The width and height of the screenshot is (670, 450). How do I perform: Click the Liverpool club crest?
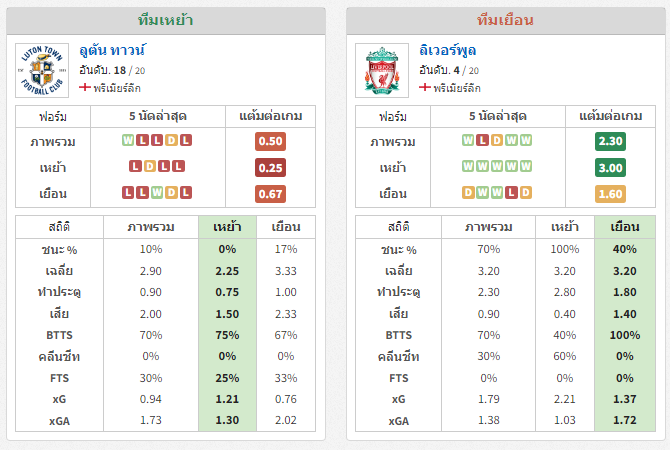point(382,71)
